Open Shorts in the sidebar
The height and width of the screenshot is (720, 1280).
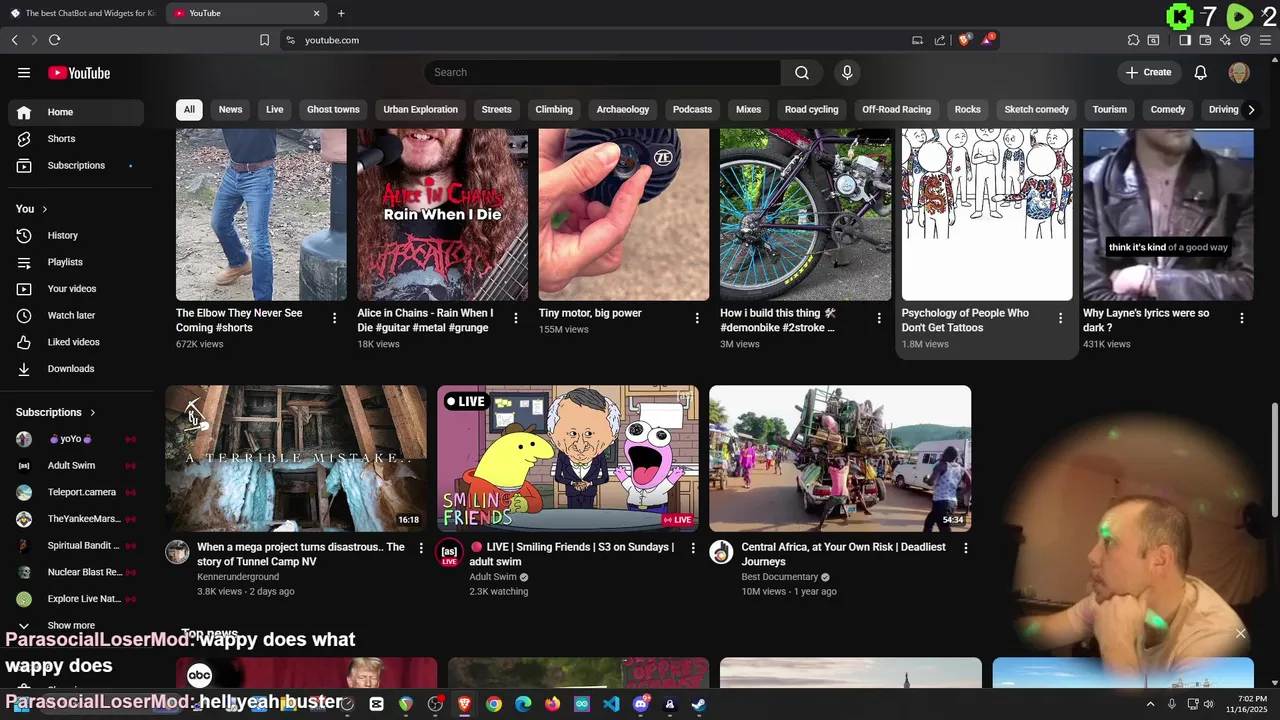(77, 139)
